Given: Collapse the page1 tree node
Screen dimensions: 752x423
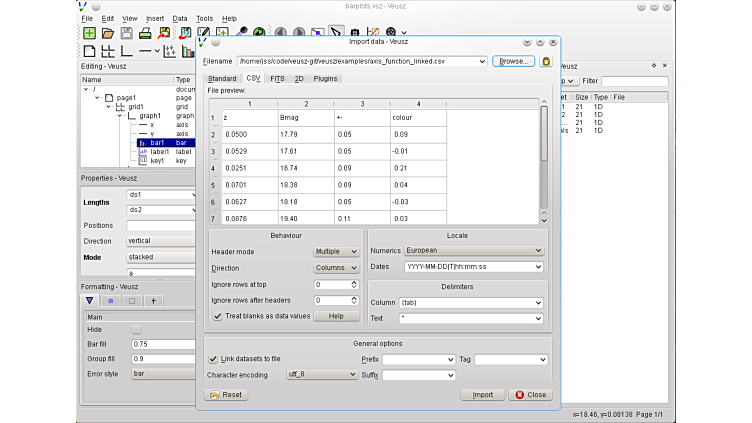Looking at the screenshot, I should point(97,98).
